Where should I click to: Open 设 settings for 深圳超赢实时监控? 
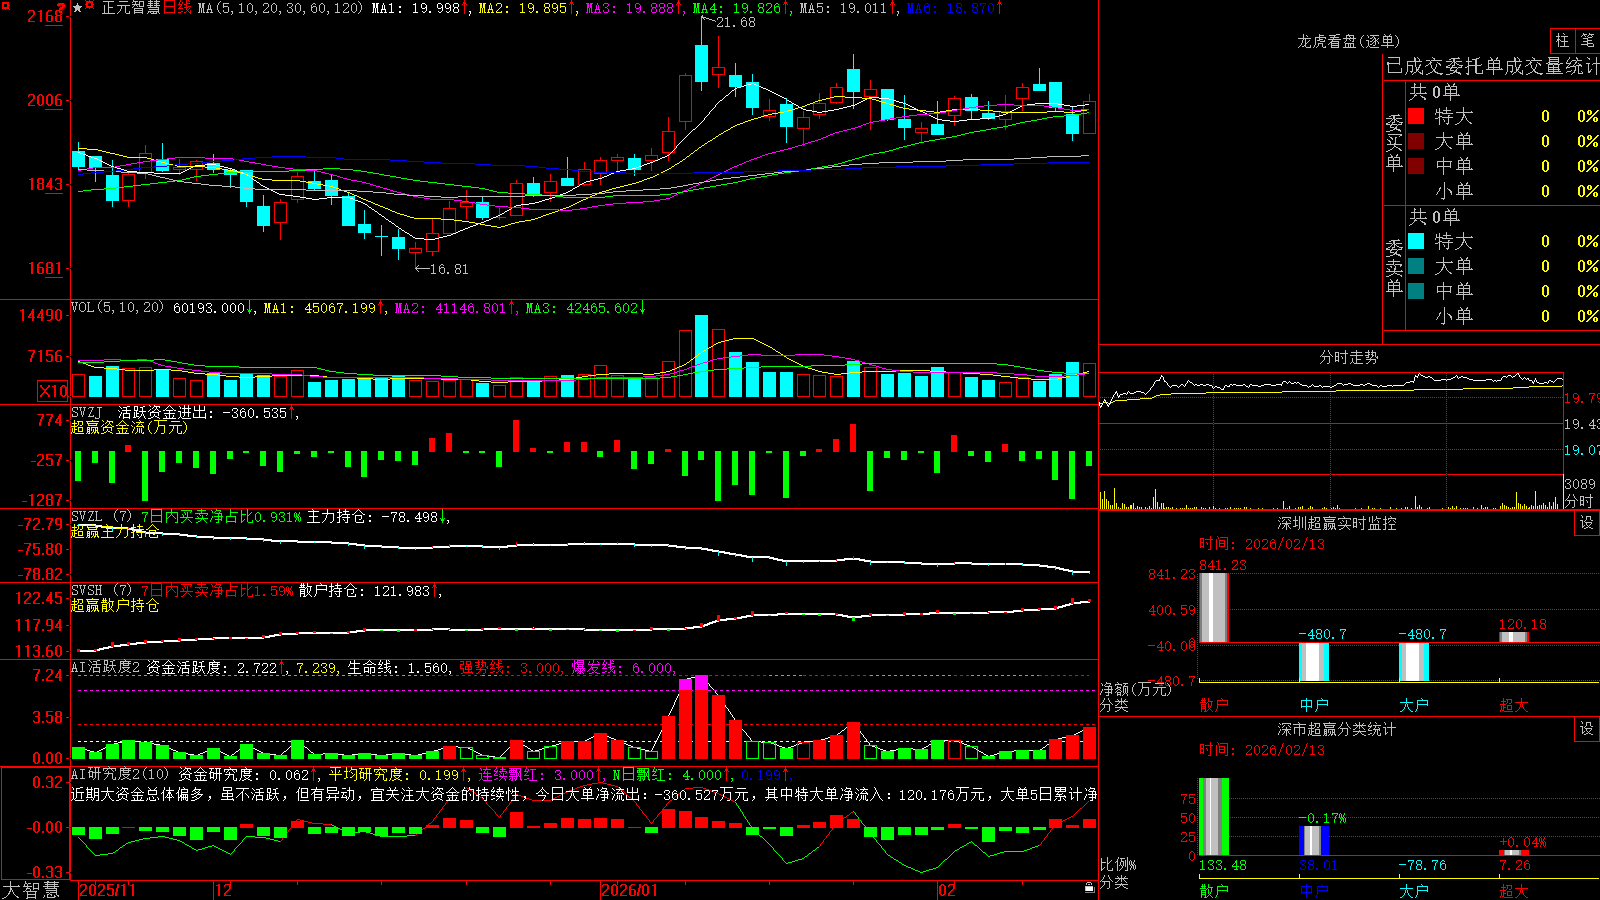(1587, 523)
